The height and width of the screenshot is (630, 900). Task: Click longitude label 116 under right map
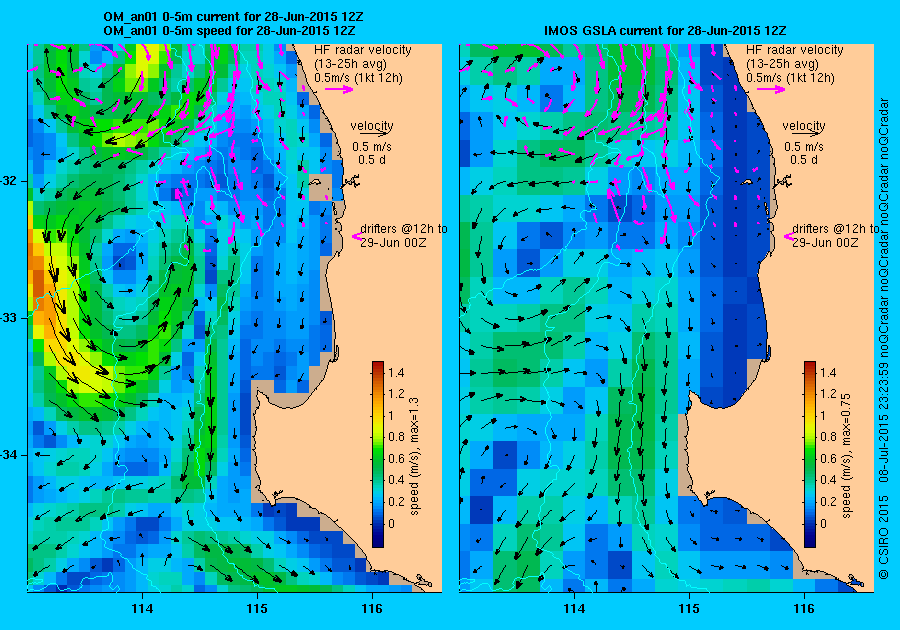804,609
